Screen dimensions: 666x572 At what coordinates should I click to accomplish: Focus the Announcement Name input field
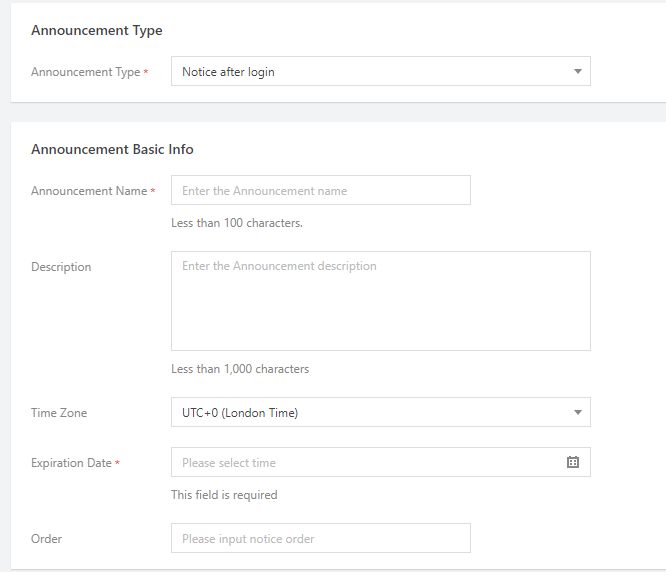tap(320, 191)
